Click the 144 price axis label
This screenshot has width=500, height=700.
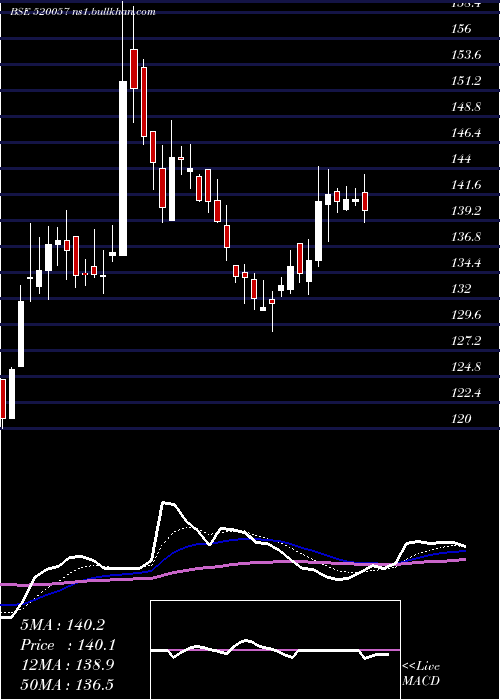462,159
